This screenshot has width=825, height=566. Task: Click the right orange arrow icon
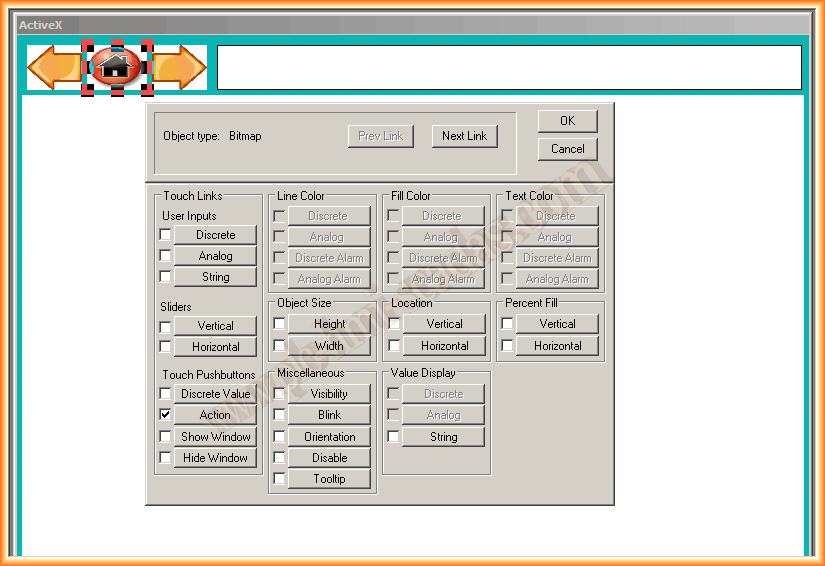click(180, 68)
